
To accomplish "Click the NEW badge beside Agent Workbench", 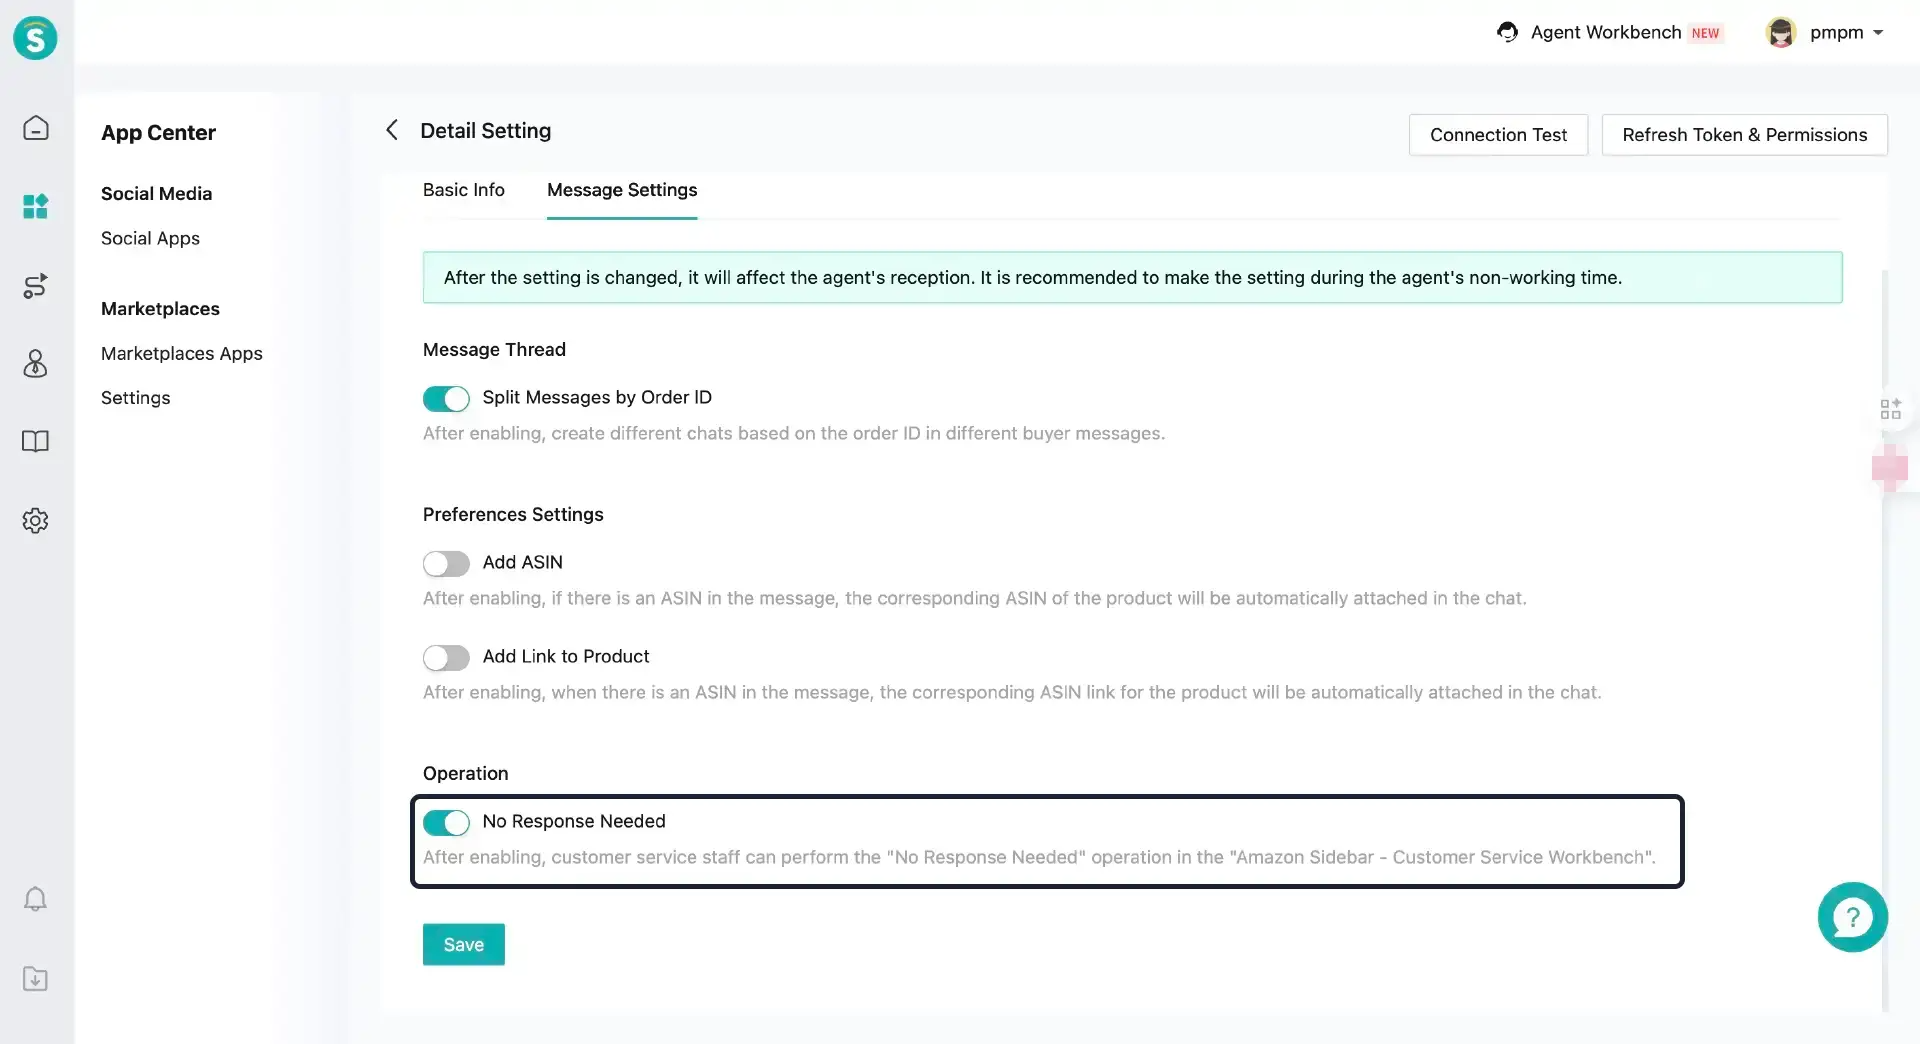I will pyautogui.click(x=1705, y=33).
